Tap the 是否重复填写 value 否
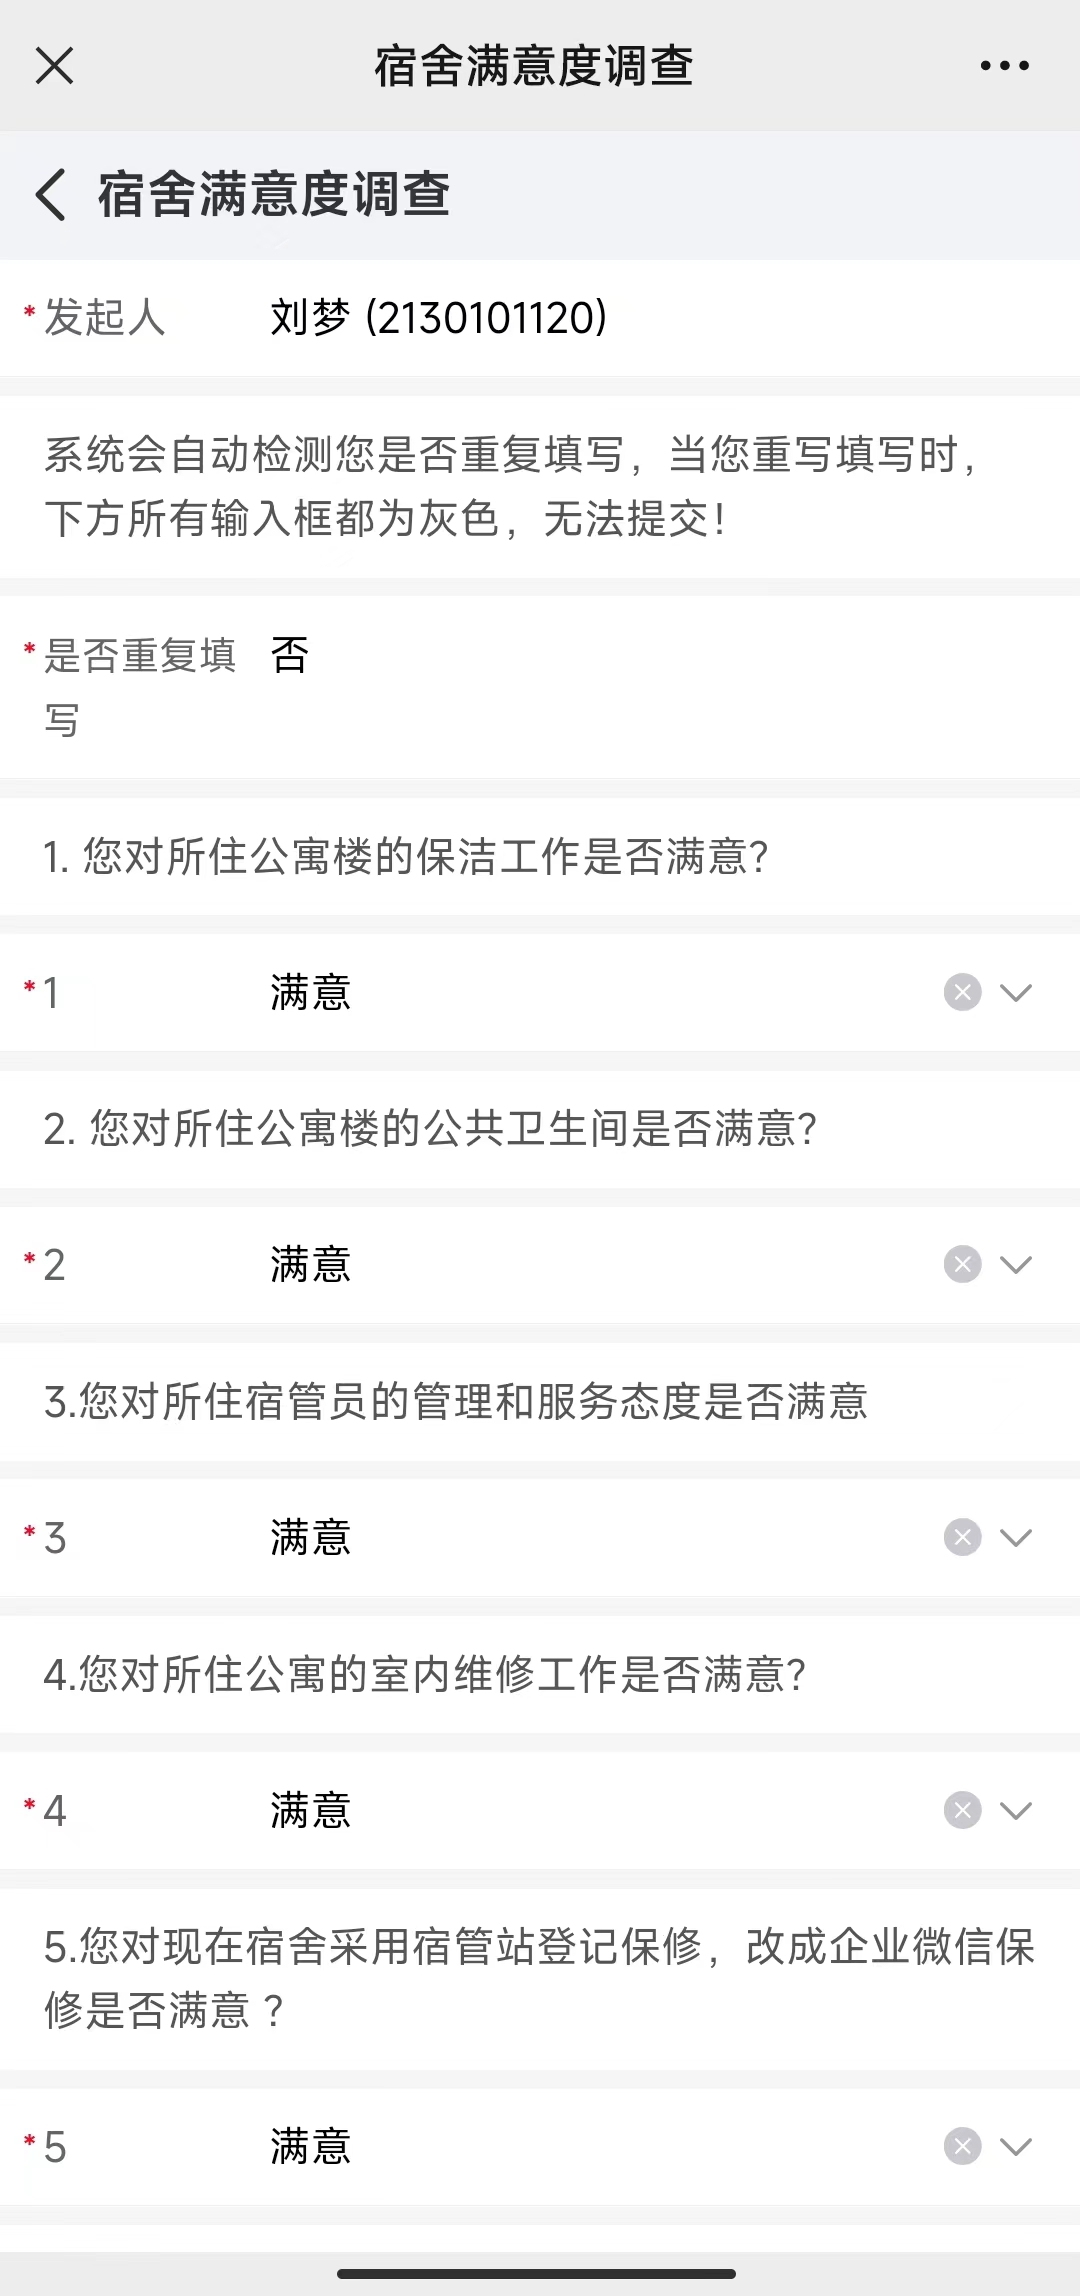Viewport: 1080px width, 2296px height. click(x=290, y=656)
